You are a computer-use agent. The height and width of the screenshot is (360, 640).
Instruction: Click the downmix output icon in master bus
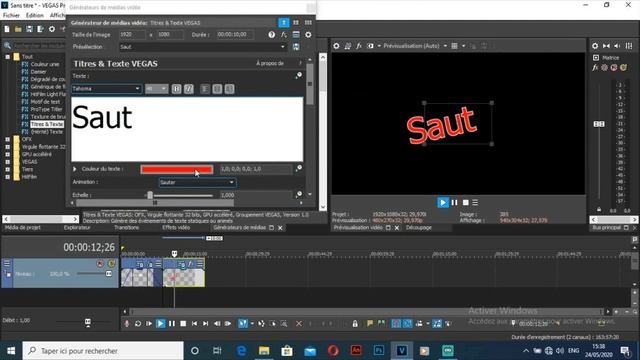(607, 46)
